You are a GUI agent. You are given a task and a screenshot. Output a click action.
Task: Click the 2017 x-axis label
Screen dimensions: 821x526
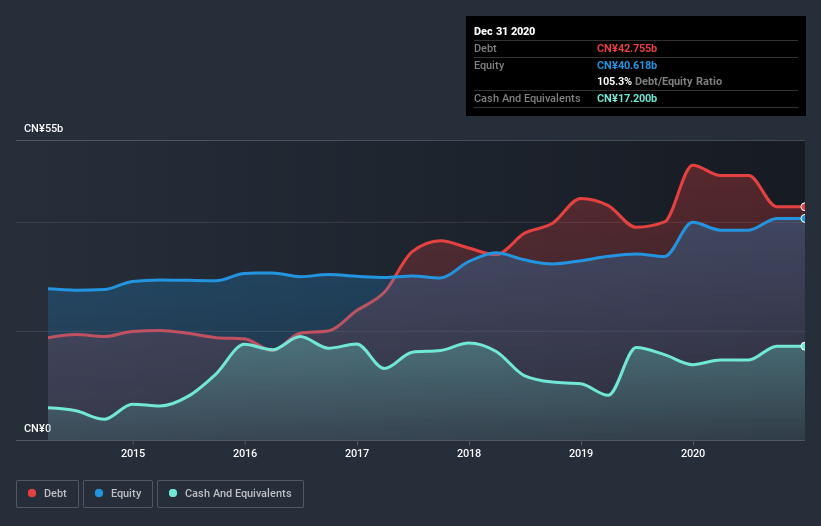(x=357, y=453)
